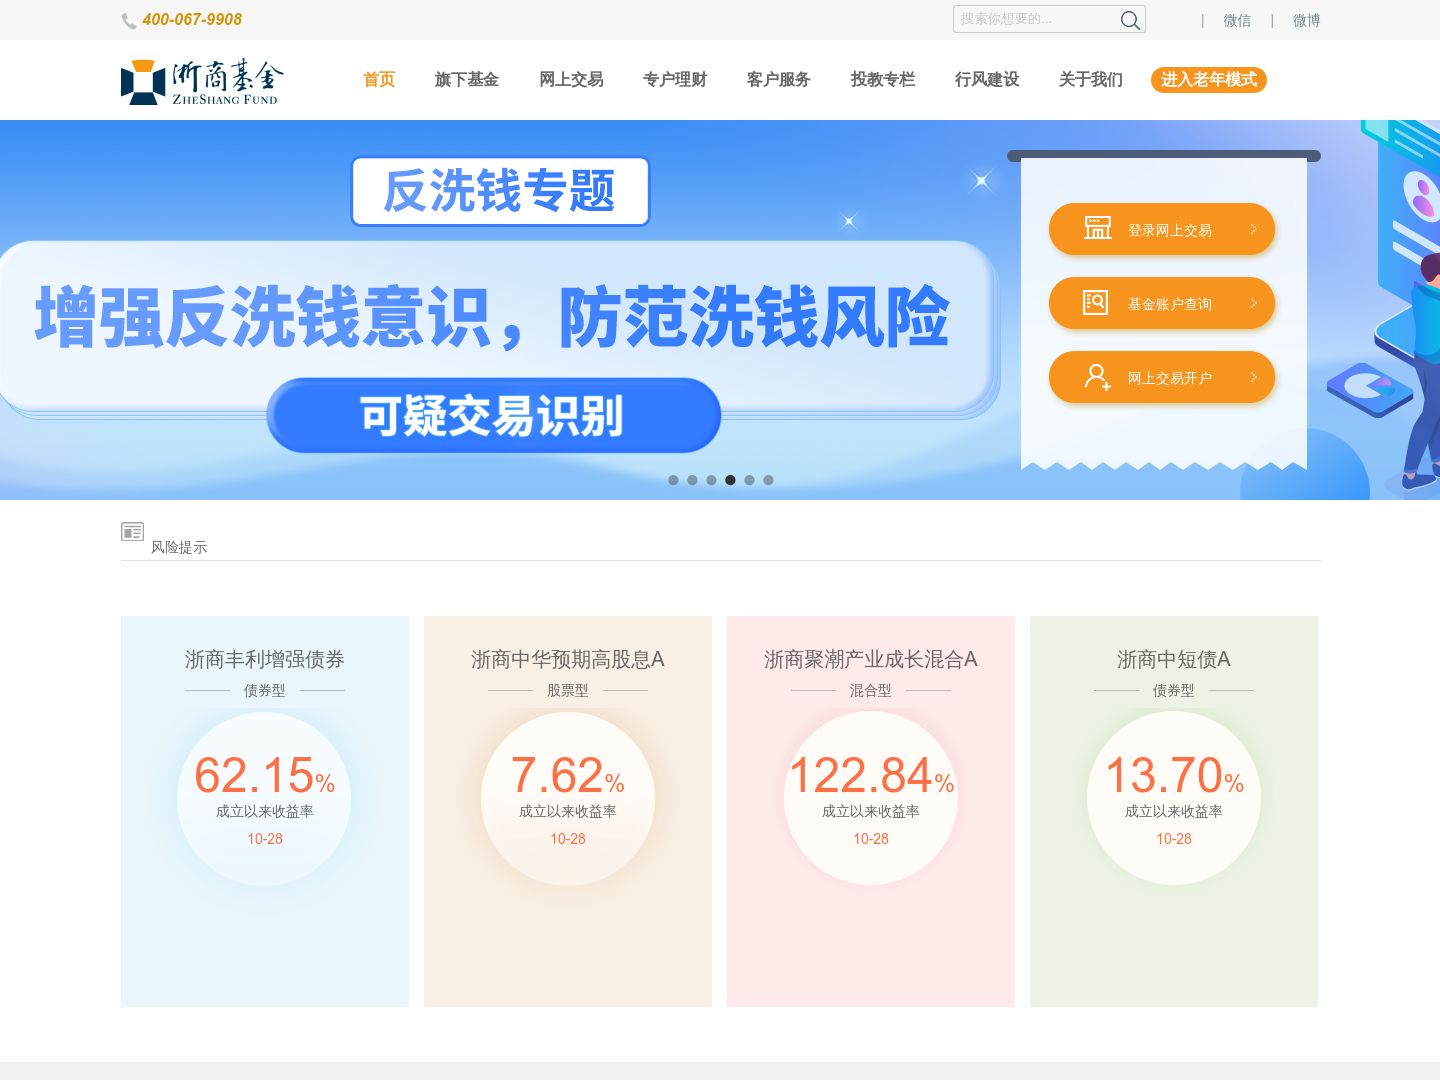
Task: Click the 网上交易开户 button
Action: (1162, 377)
